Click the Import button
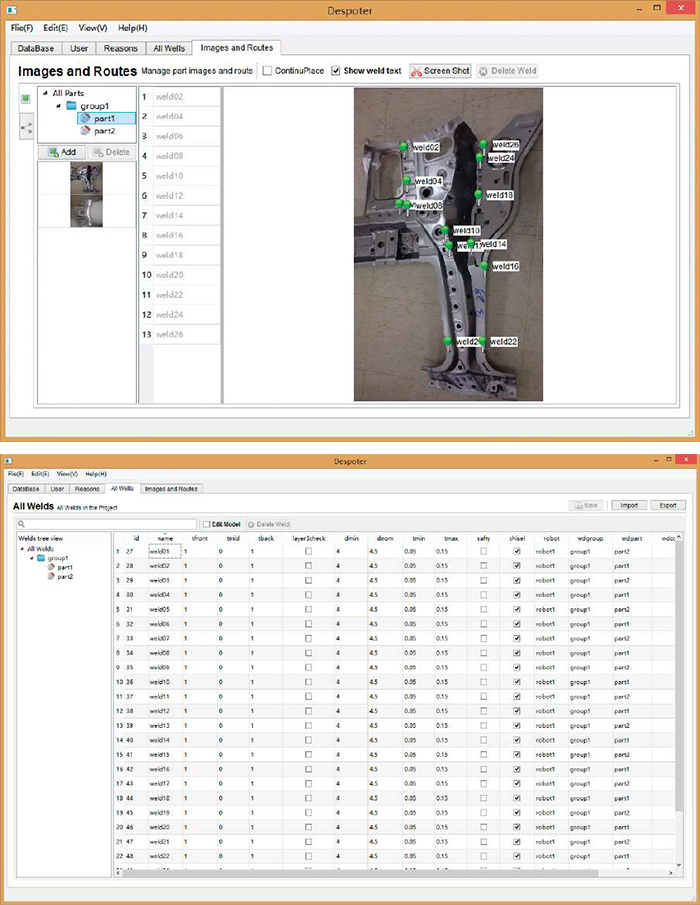700x905 pixels. pyautogui.click(x=629, y=505)
